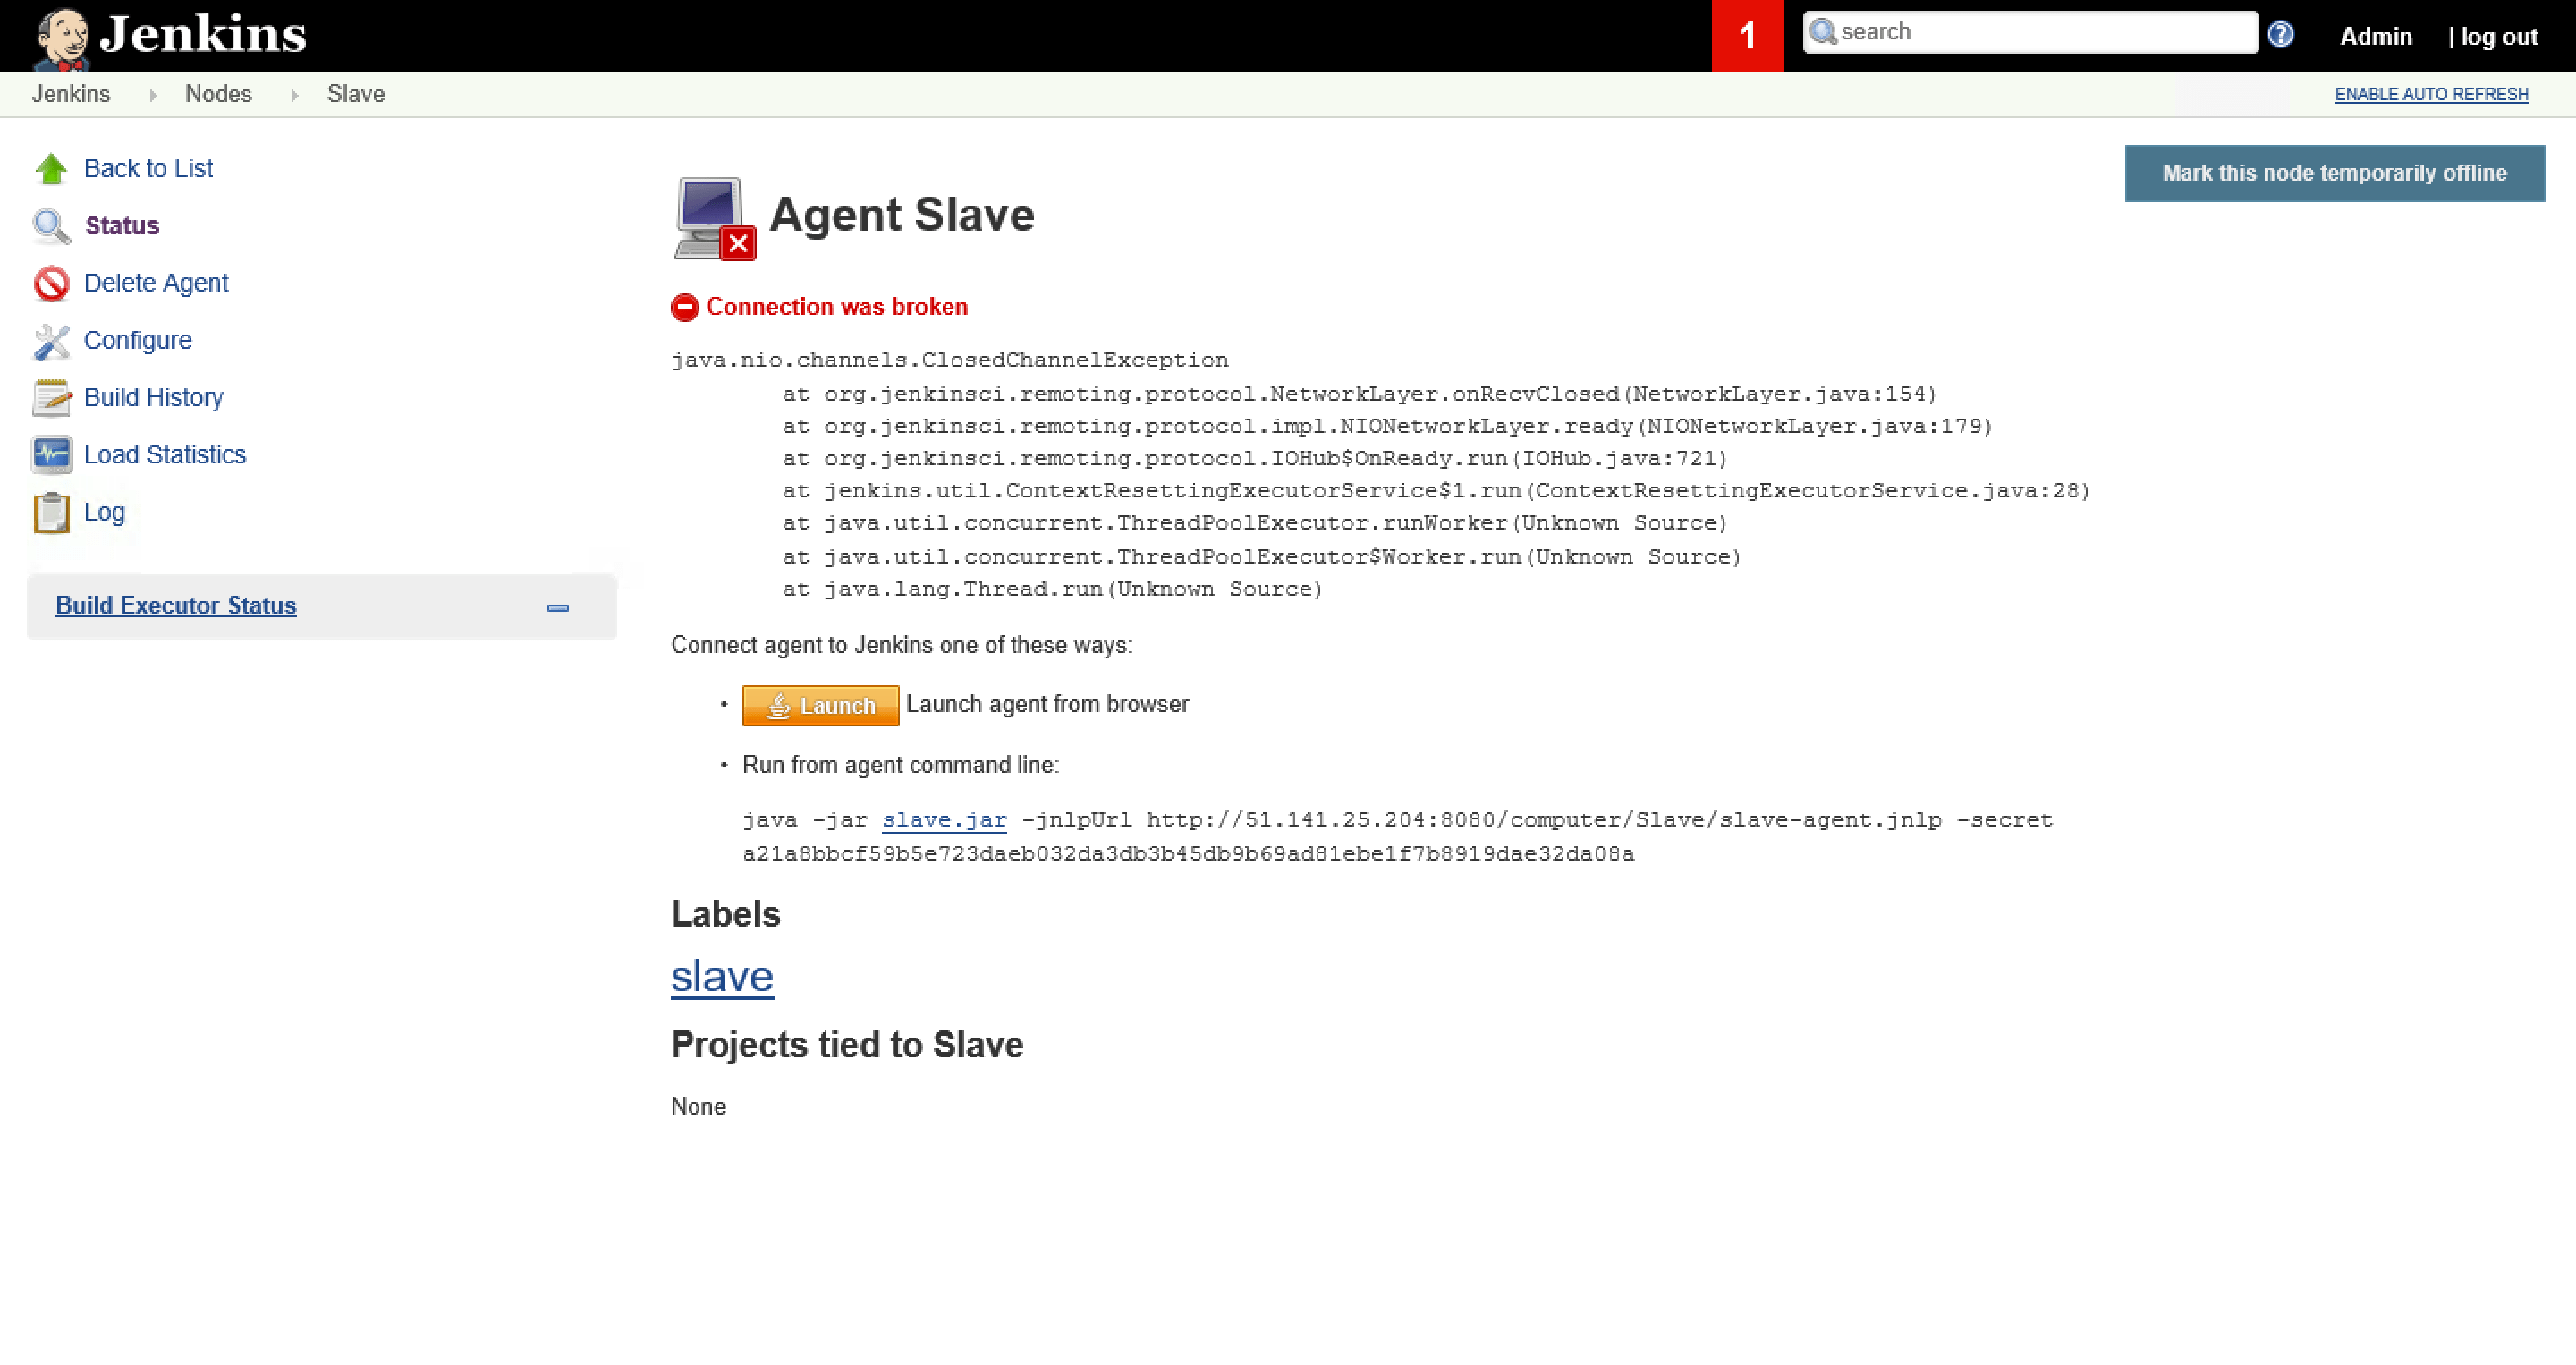The image size is (2576, 1365).
Task: Open Configure via the wrench and screwdriver icon
Action: pyautogui.click(x=51, y=340)
